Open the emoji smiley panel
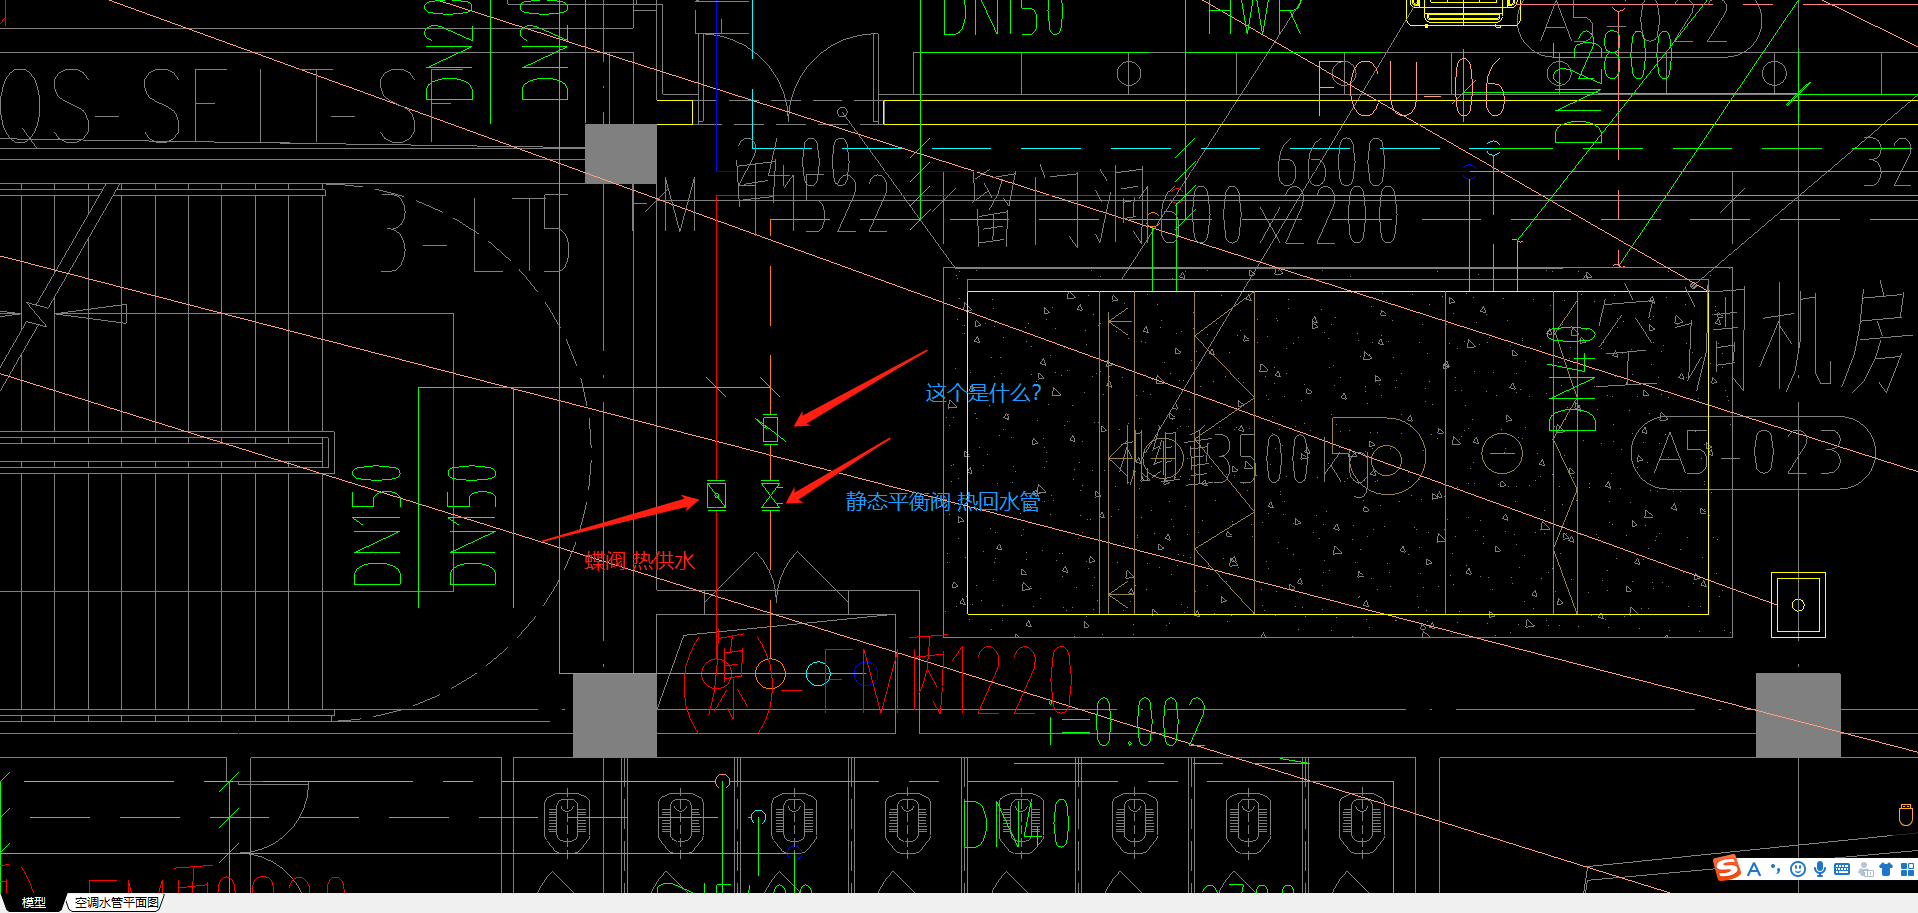Screen dimensions: 1918x913 tap(1798, 869)
